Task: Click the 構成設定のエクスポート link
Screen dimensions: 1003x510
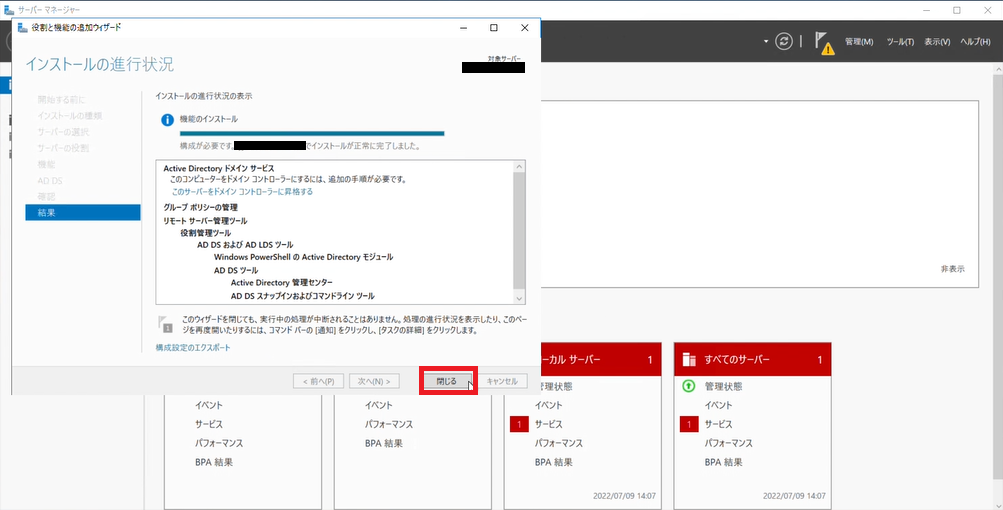Action: [193, 347]
